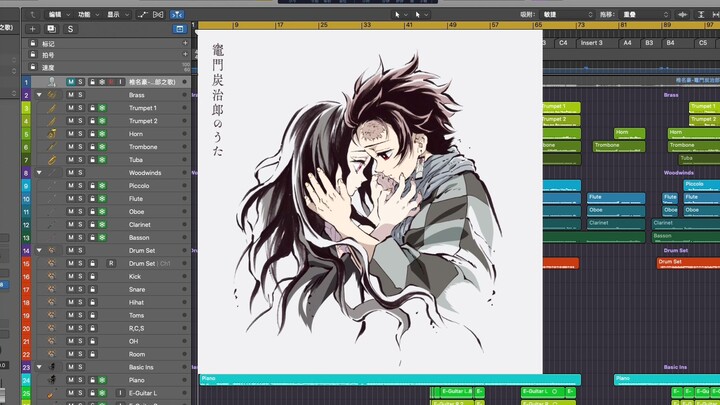Click the vertical auto zoom icon
Viewport: 720px width, 405px height.
[701, 15]
